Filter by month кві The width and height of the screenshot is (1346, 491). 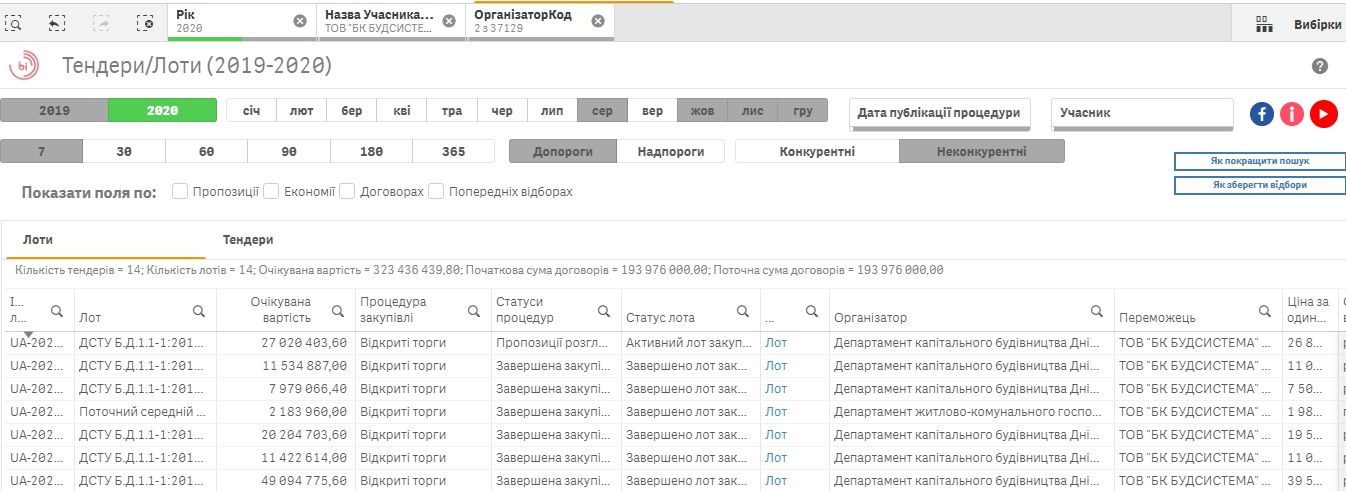402,111
